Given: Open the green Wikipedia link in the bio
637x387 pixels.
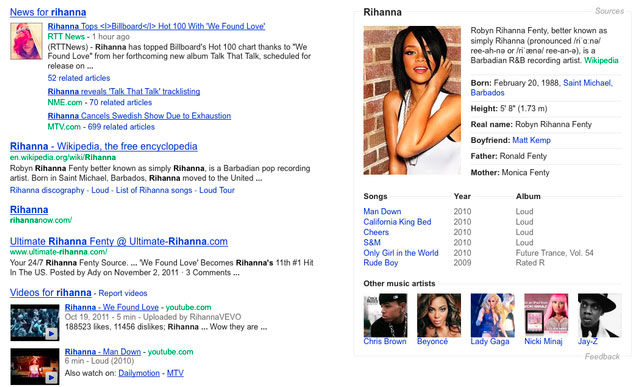Looking at the screenshot, I should click(601, 61).
